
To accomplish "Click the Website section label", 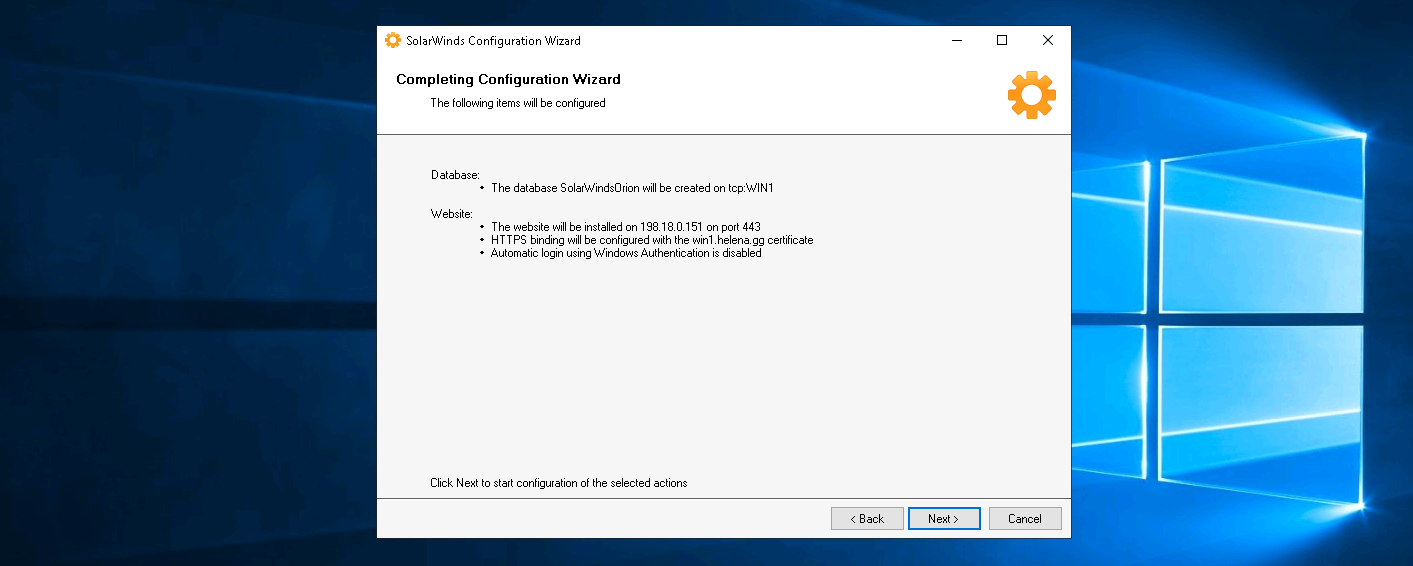I will pyautogui.click(x=451, y=214).
